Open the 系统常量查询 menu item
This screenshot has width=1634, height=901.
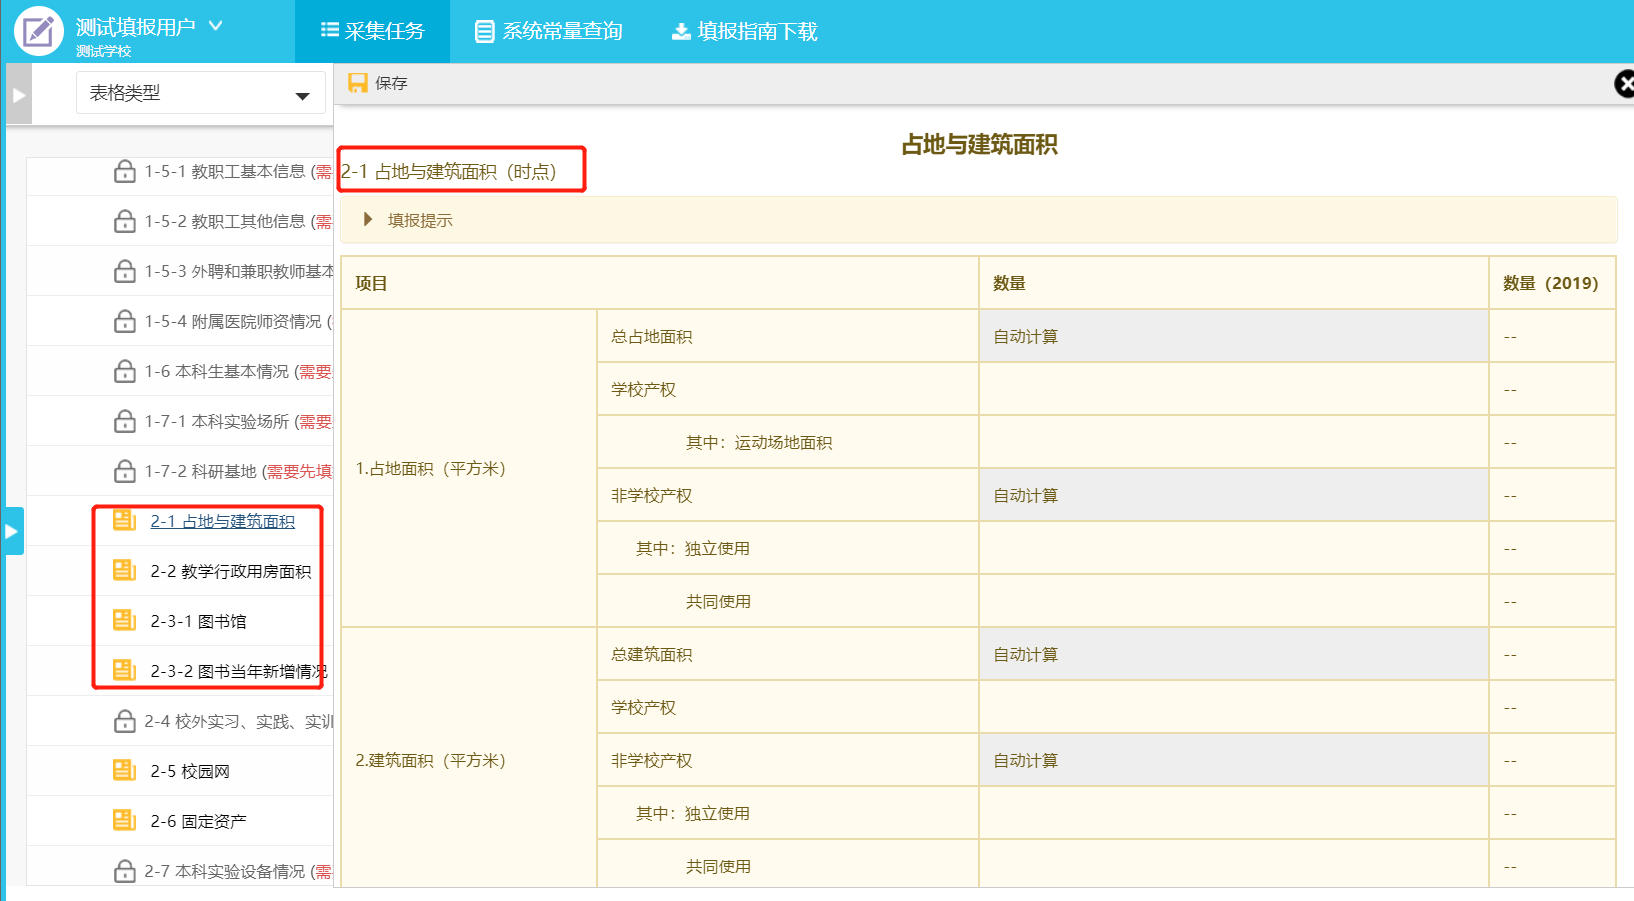click(549, 32)
